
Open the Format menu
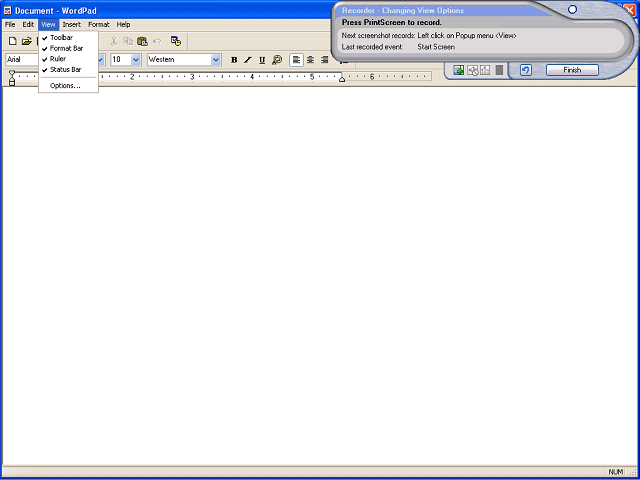tap(99, 24)
